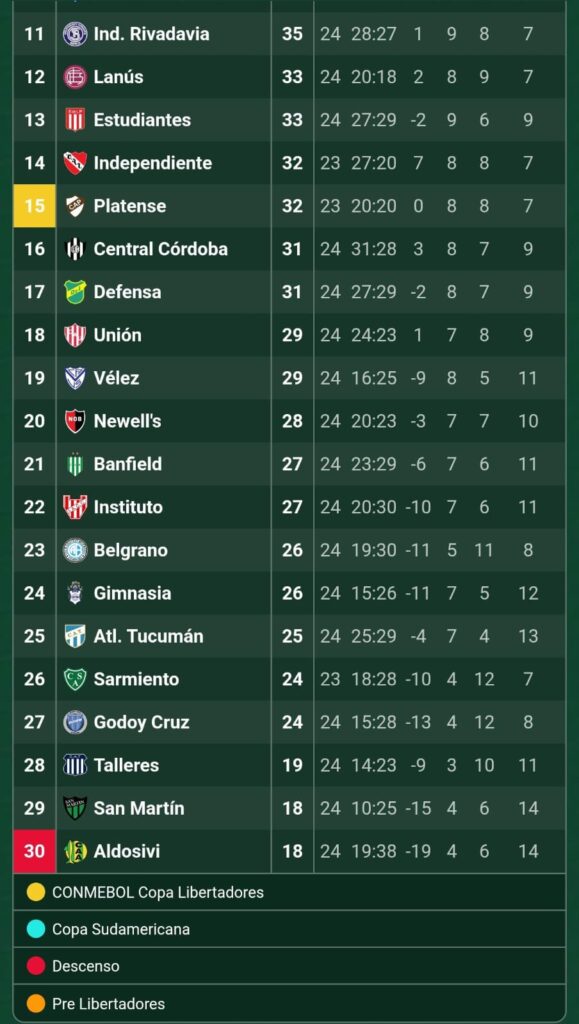579x1024 pixels.
Task: Click the Platense CAP crest
Action: coord(75,206)
